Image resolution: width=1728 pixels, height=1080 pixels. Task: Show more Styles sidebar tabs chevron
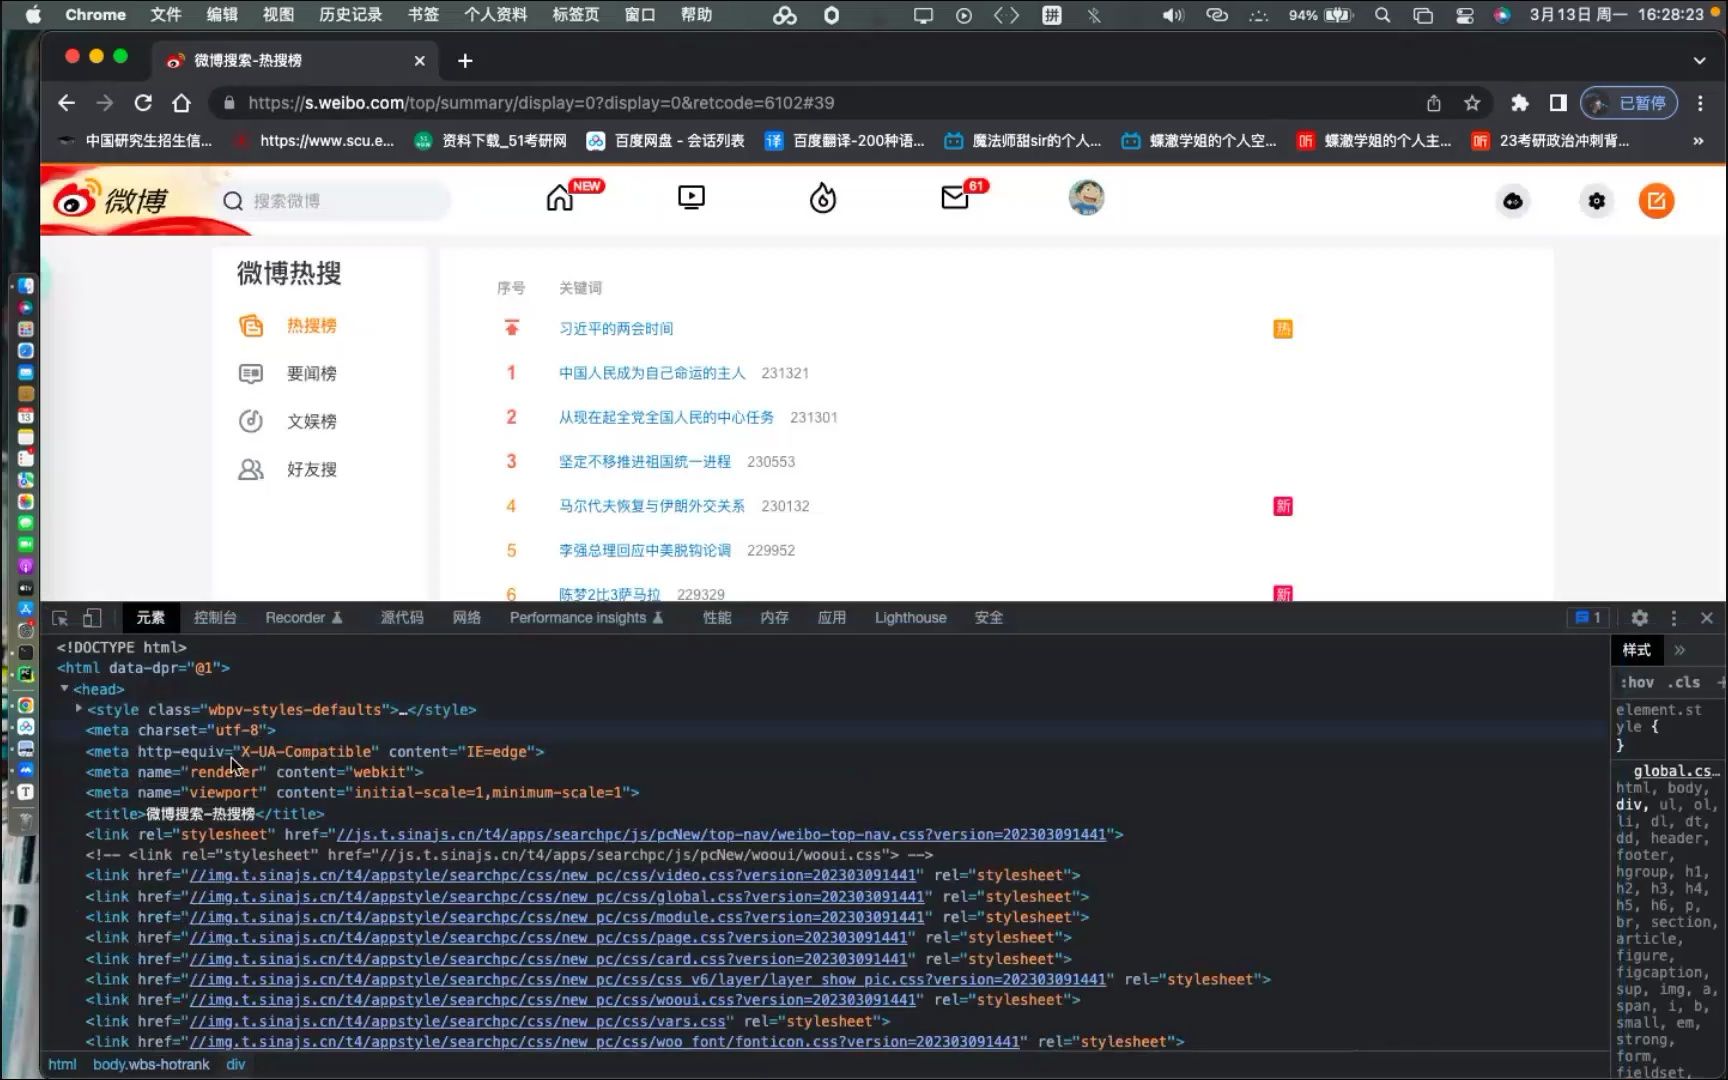[x=1680, y=650]
